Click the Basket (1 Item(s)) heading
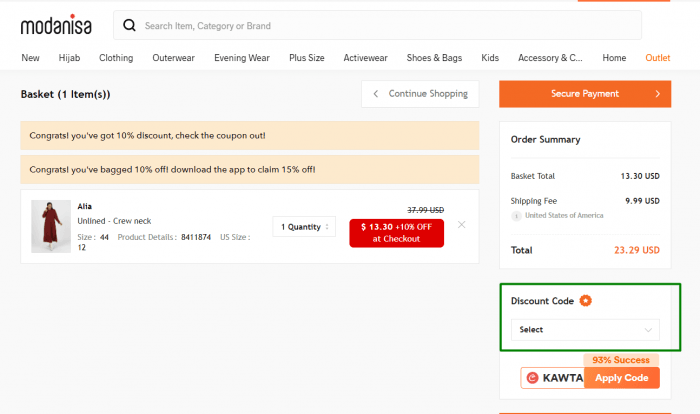The image size is (700, 414). tap(65, 94)
